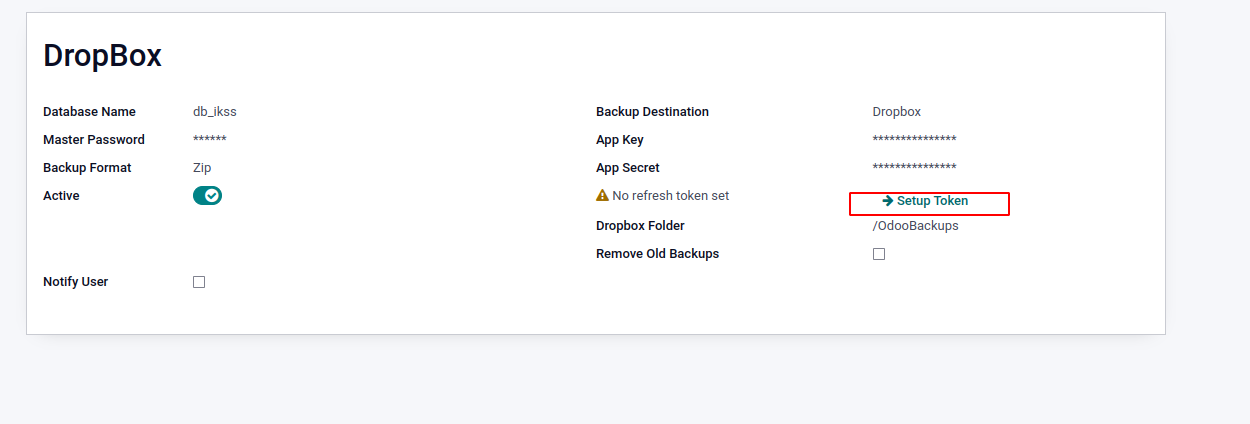Click the yellow warning triangle icon

click(x=602, y=196)
